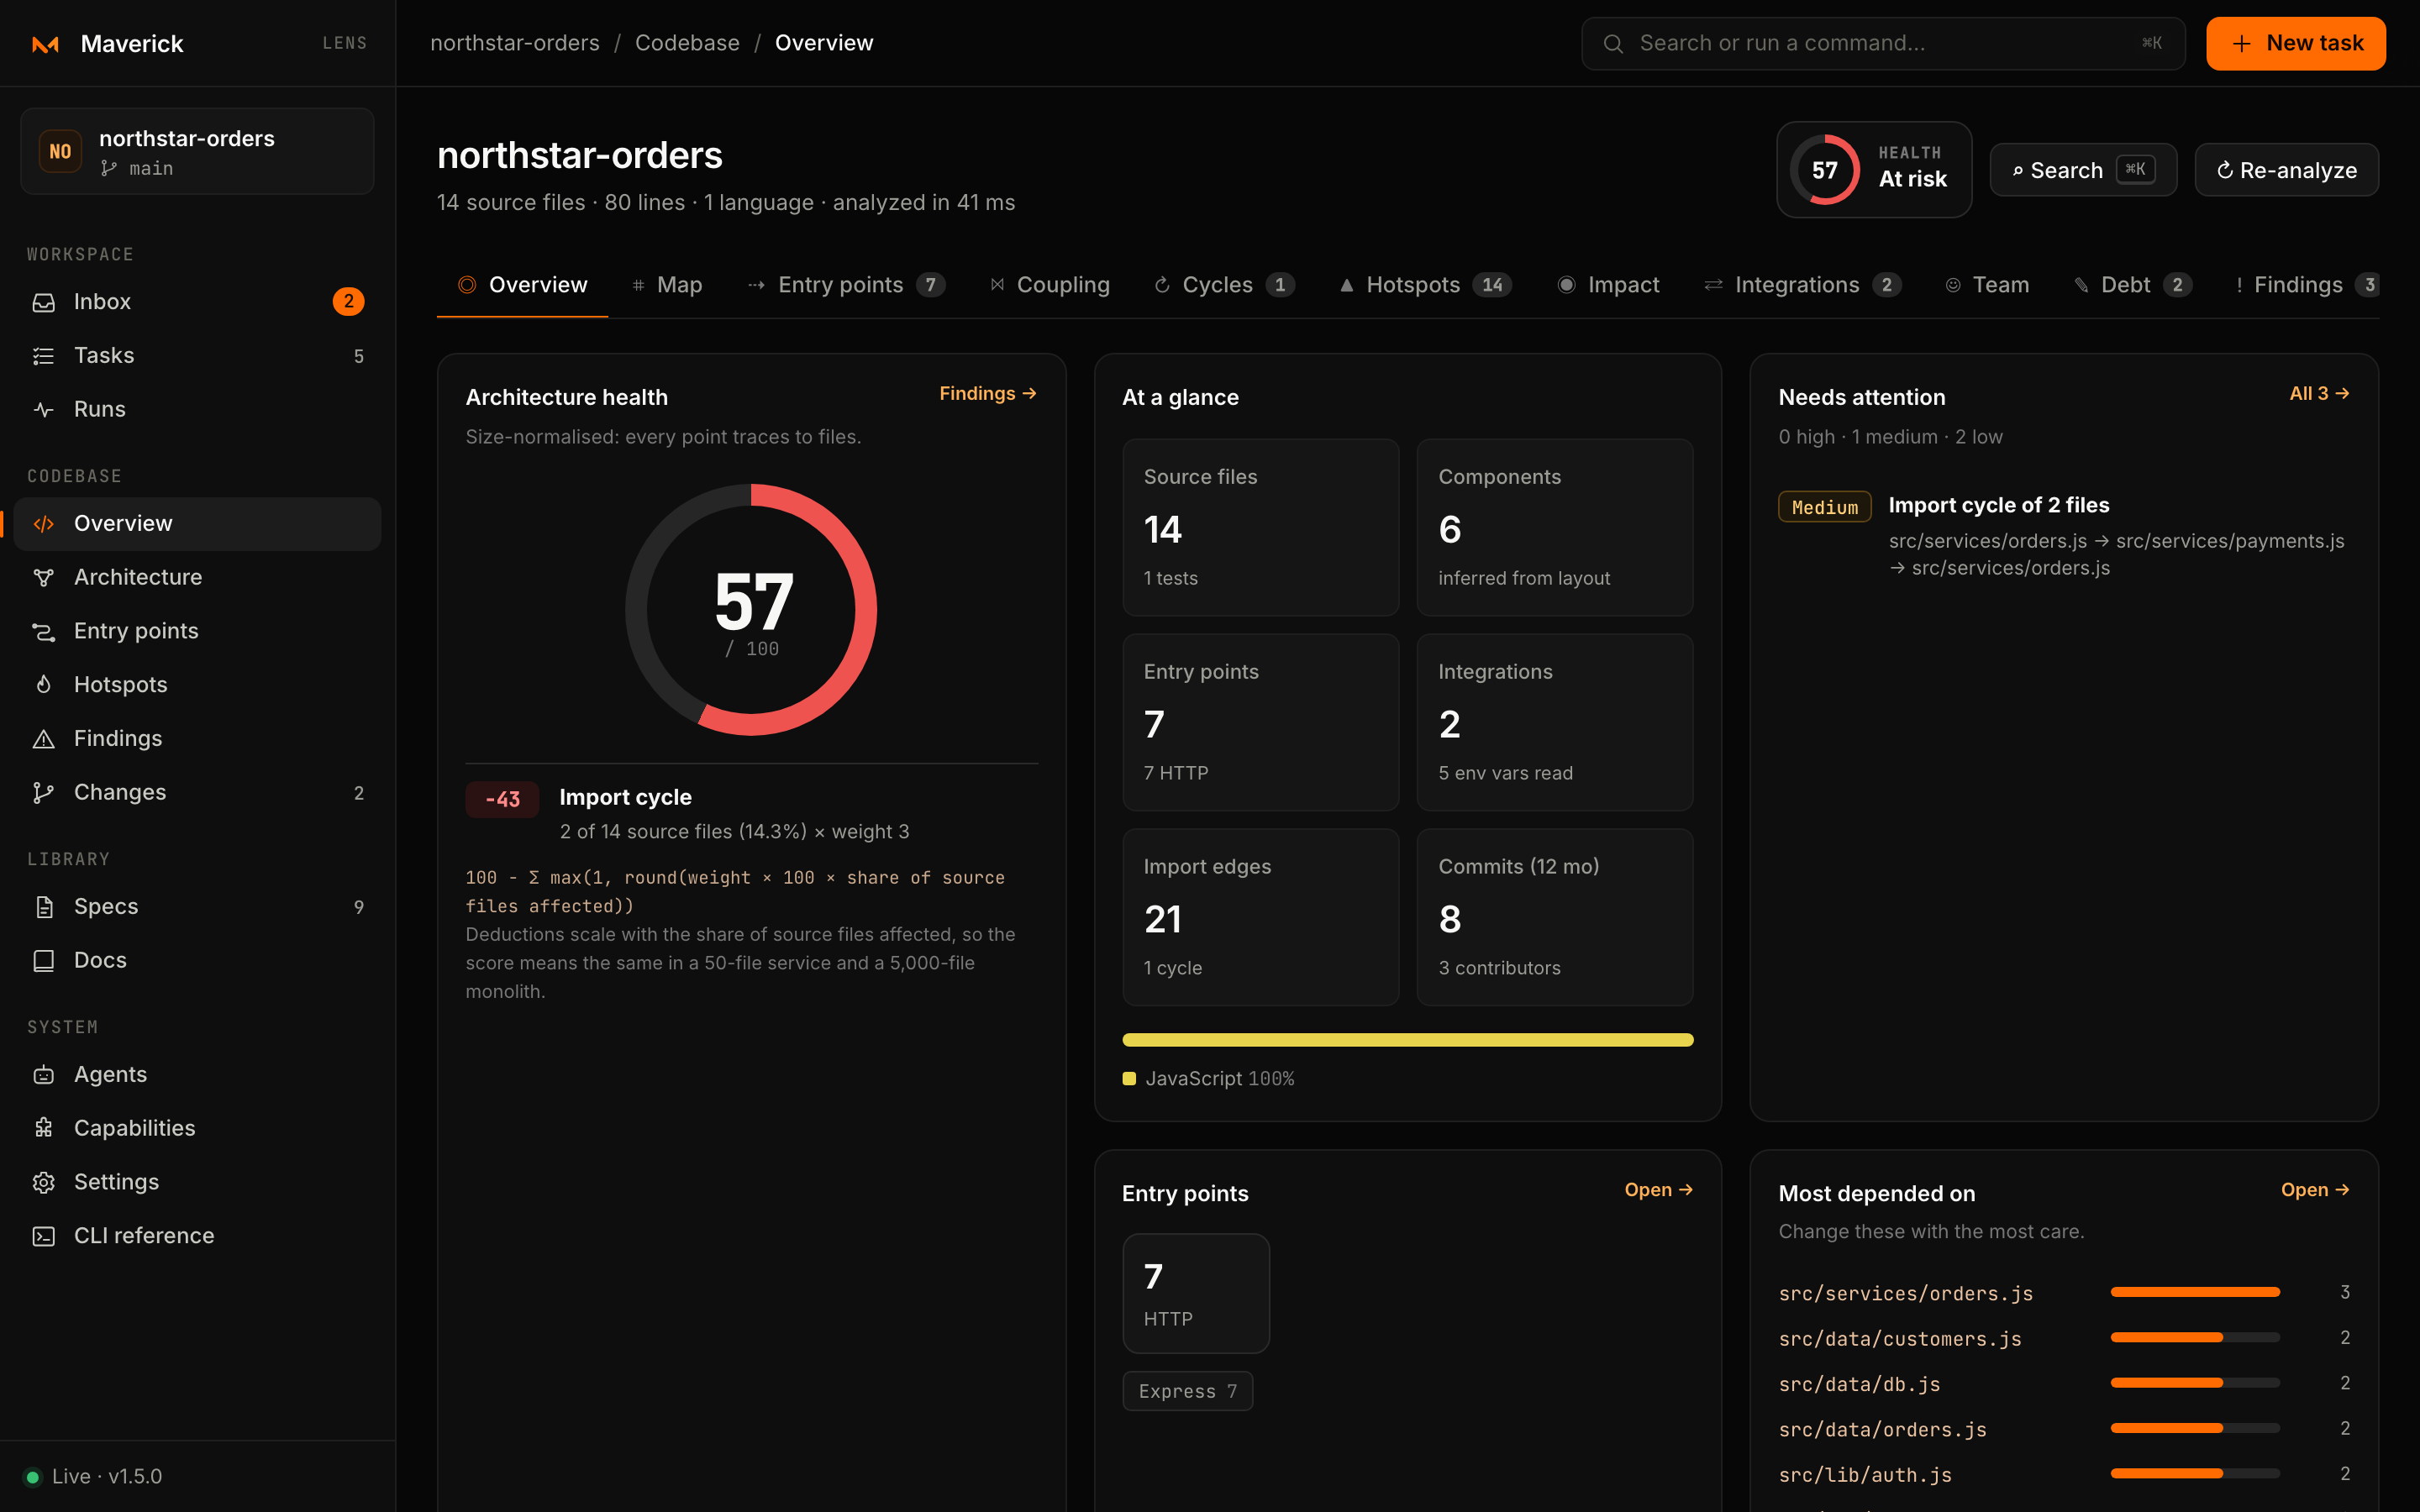This screenshot has width=2420, height=1512.
Task: Open the northstar-orders repo switcher
Action: click(197, 151)
